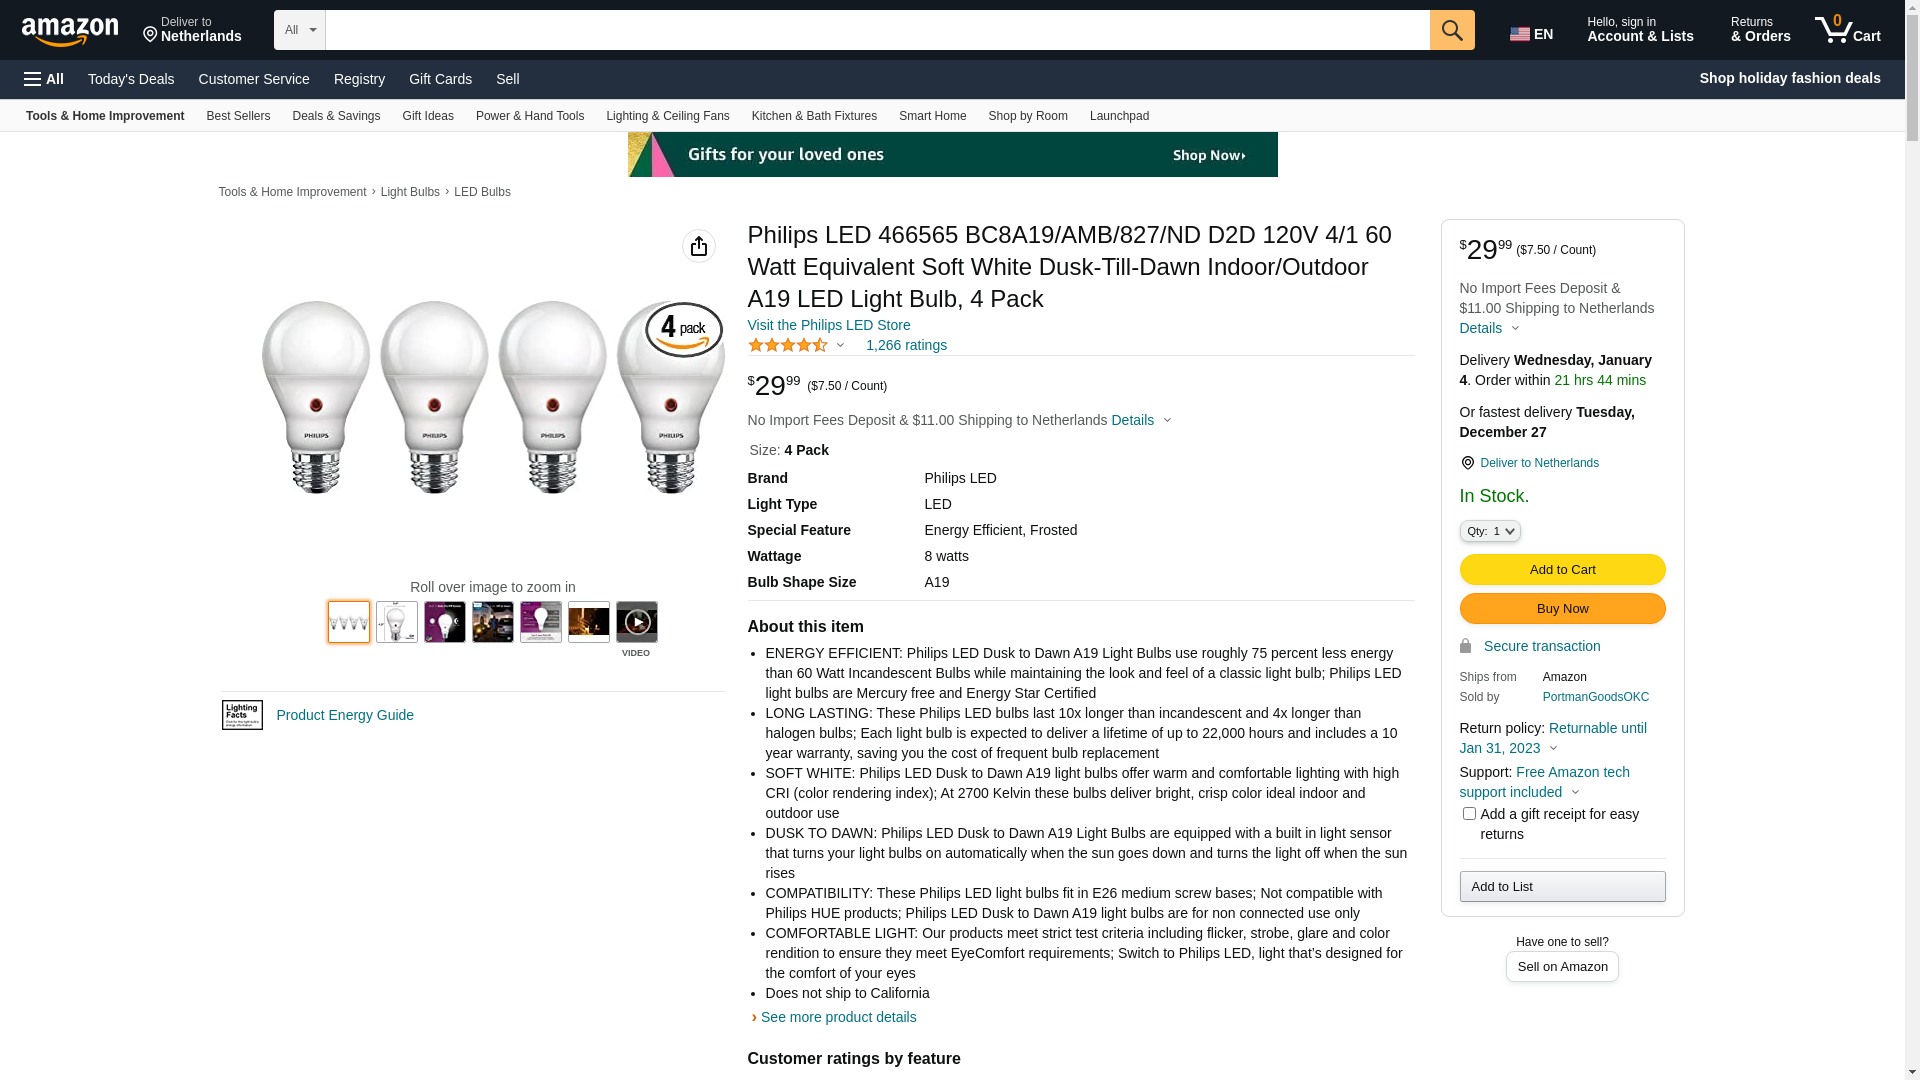Click the magnifying glass search button

coord(1451,30)
